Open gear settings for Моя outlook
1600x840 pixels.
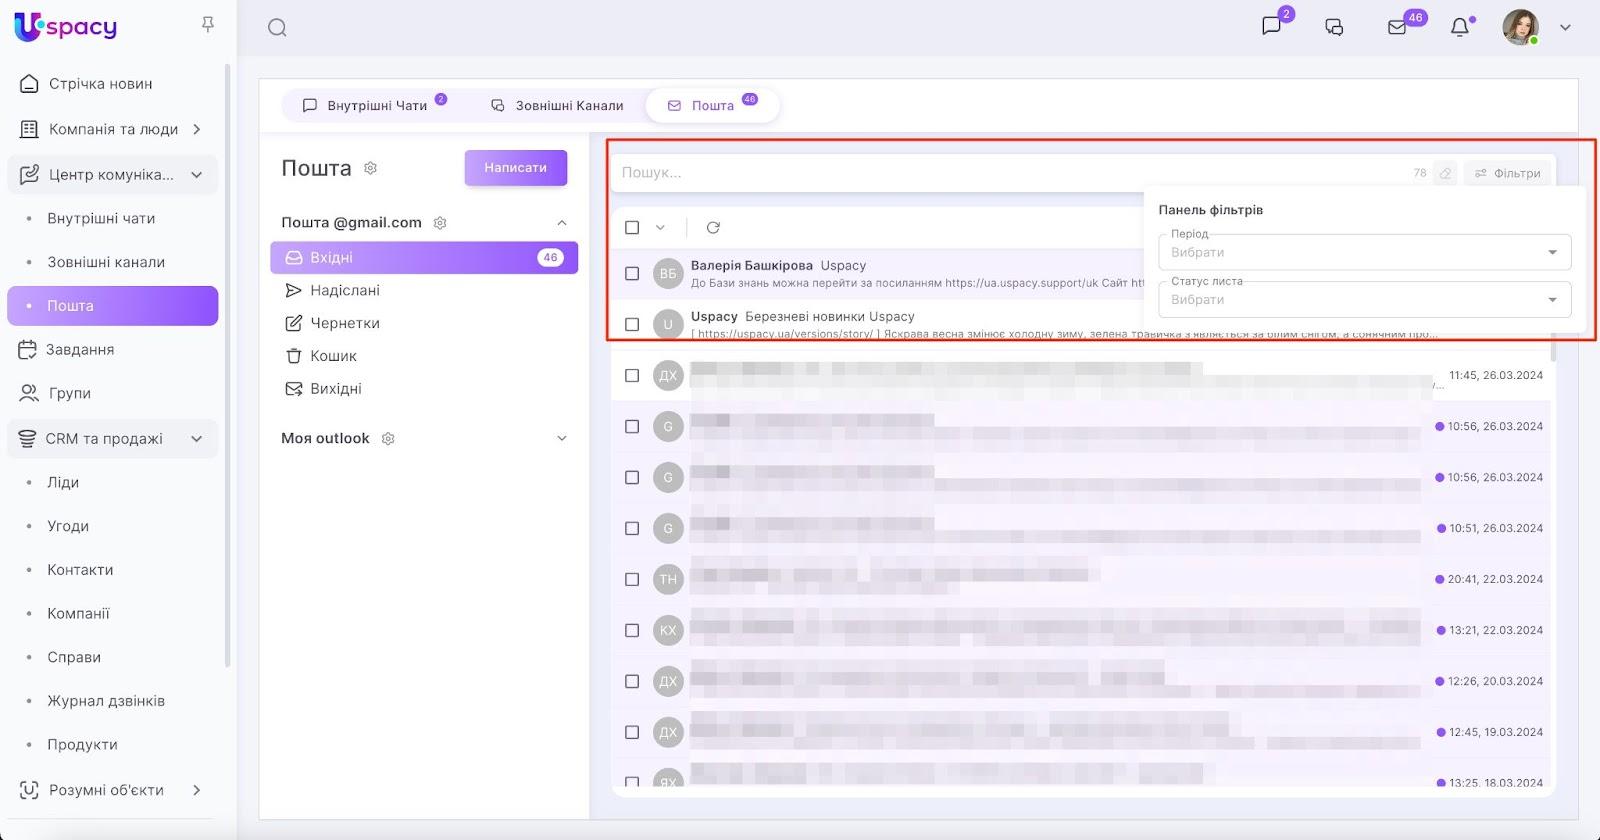[388, 439]
